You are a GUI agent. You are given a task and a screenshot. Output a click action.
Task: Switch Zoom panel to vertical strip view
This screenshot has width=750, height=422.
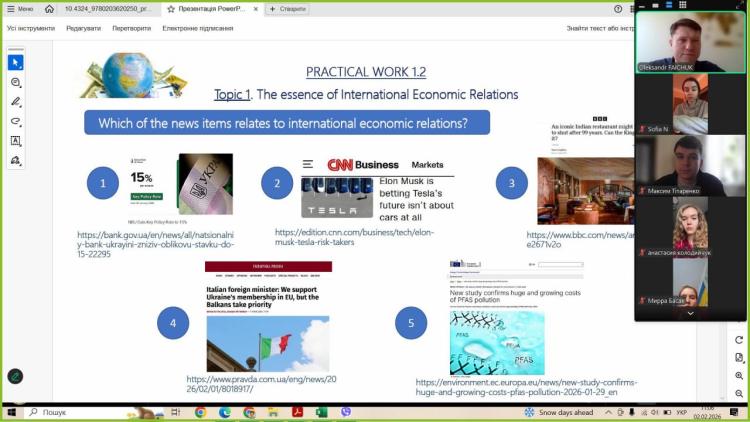click(x=669, y=5)
